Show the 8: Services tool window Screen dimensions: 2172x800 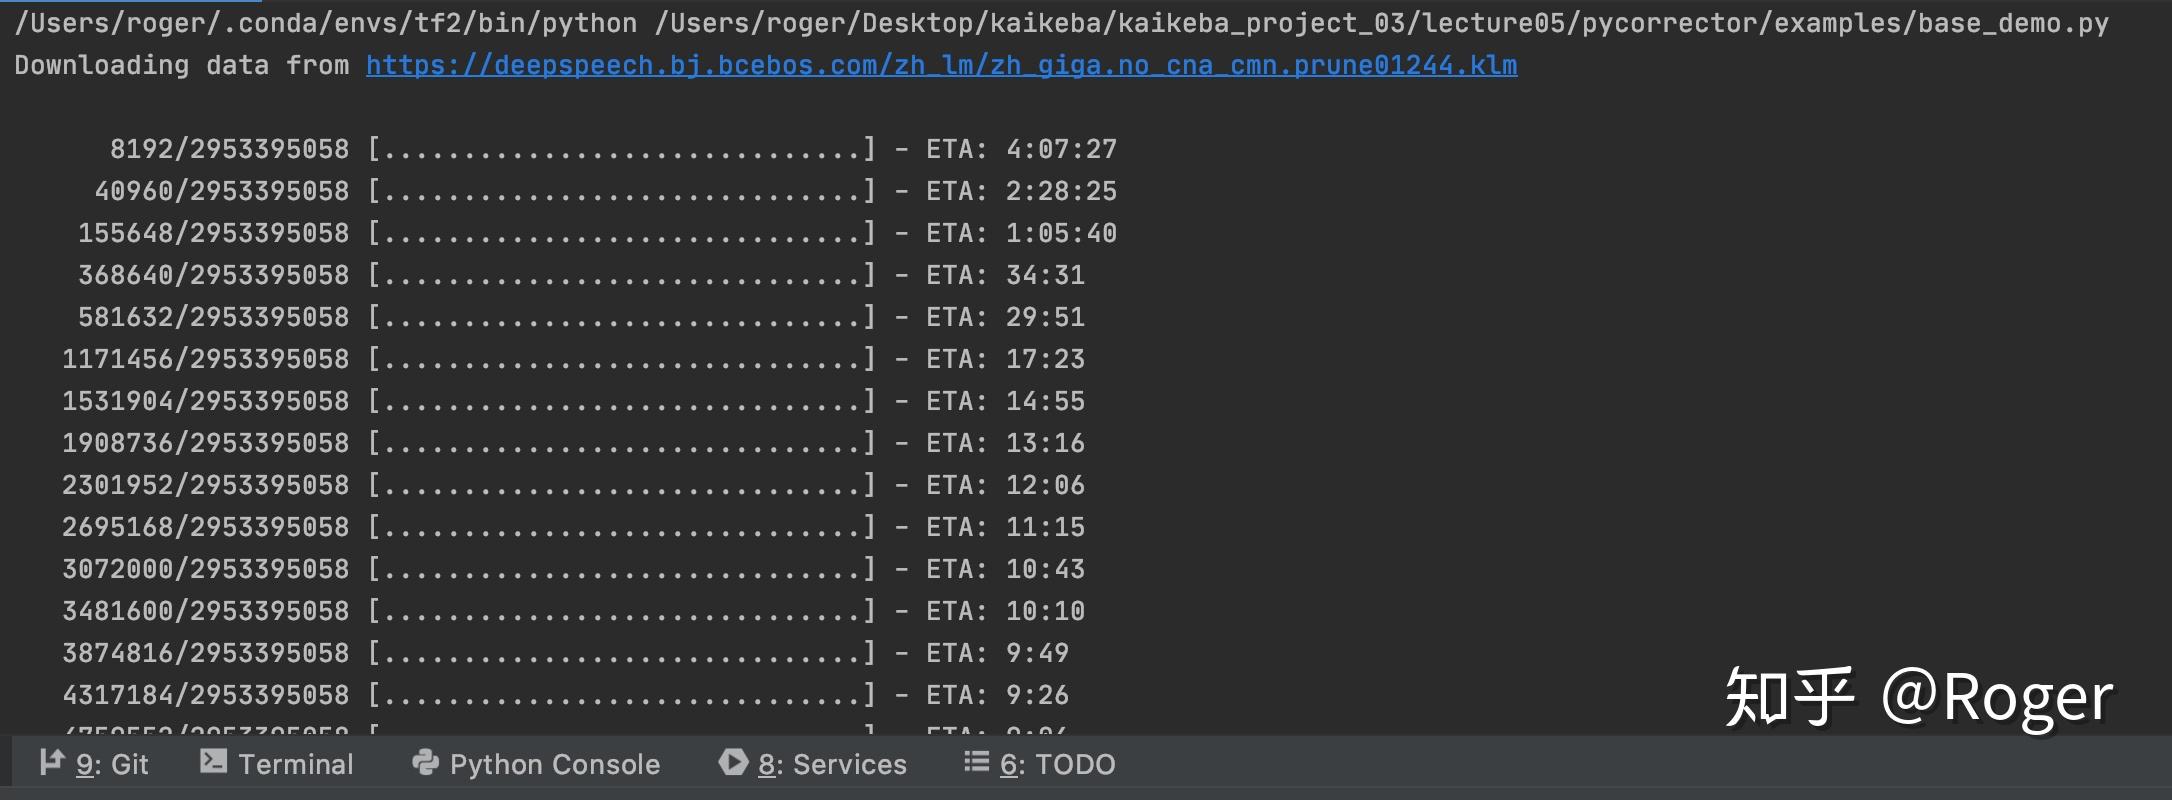831,764
